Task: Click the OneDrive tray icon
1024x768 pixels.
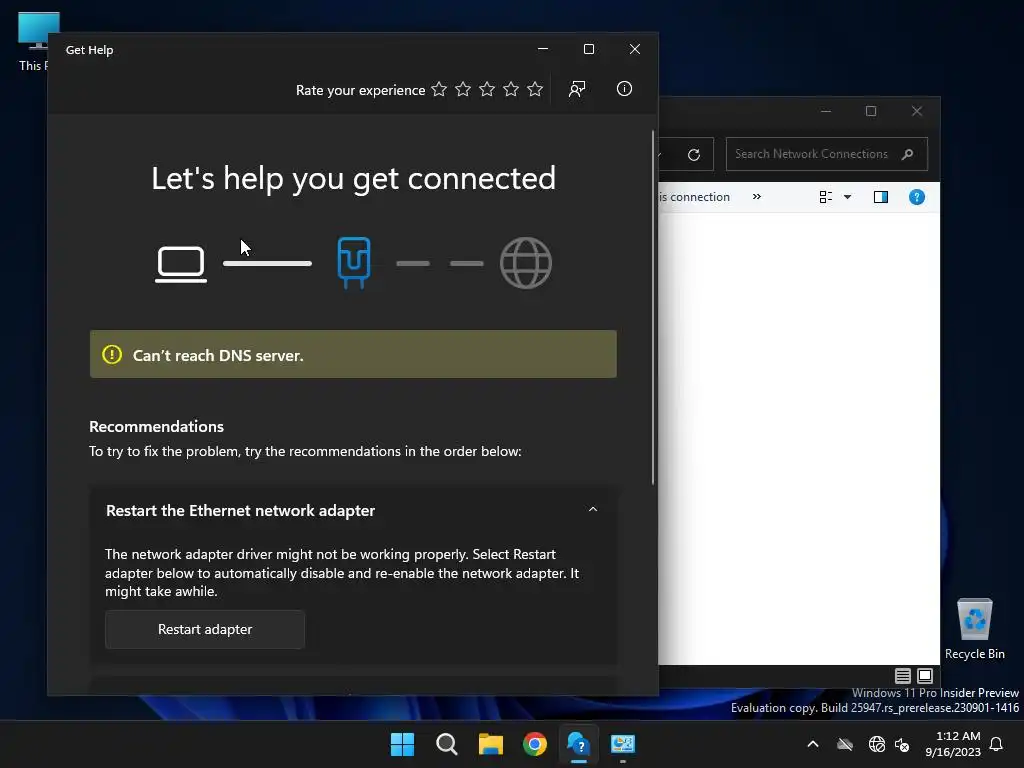Action: click(x=845, y=744)
